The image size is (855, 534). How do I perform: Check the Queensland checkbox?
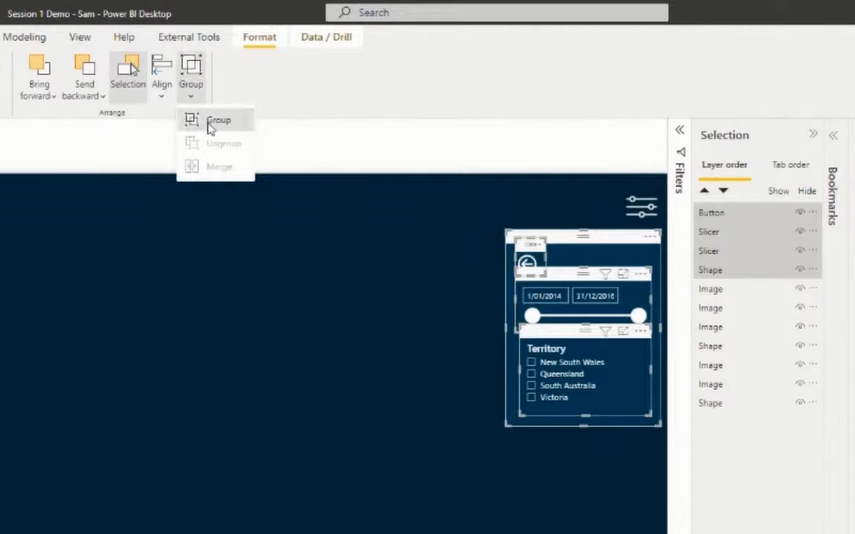tap(531, 374)
